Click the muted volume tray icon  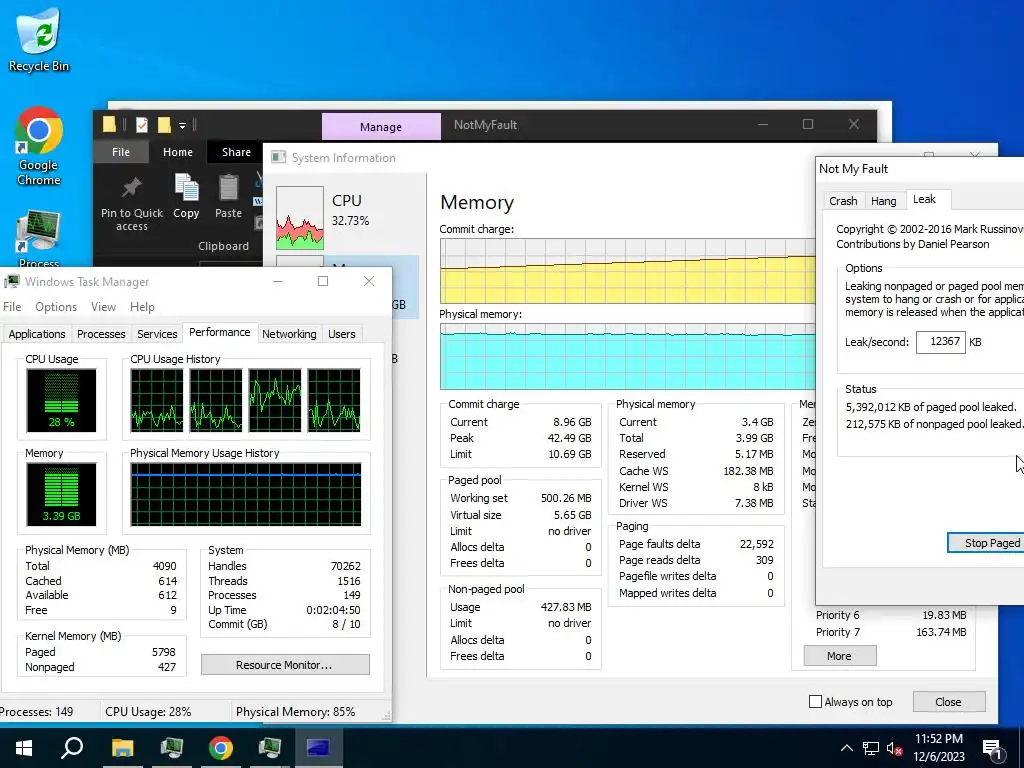coord(894,748)
